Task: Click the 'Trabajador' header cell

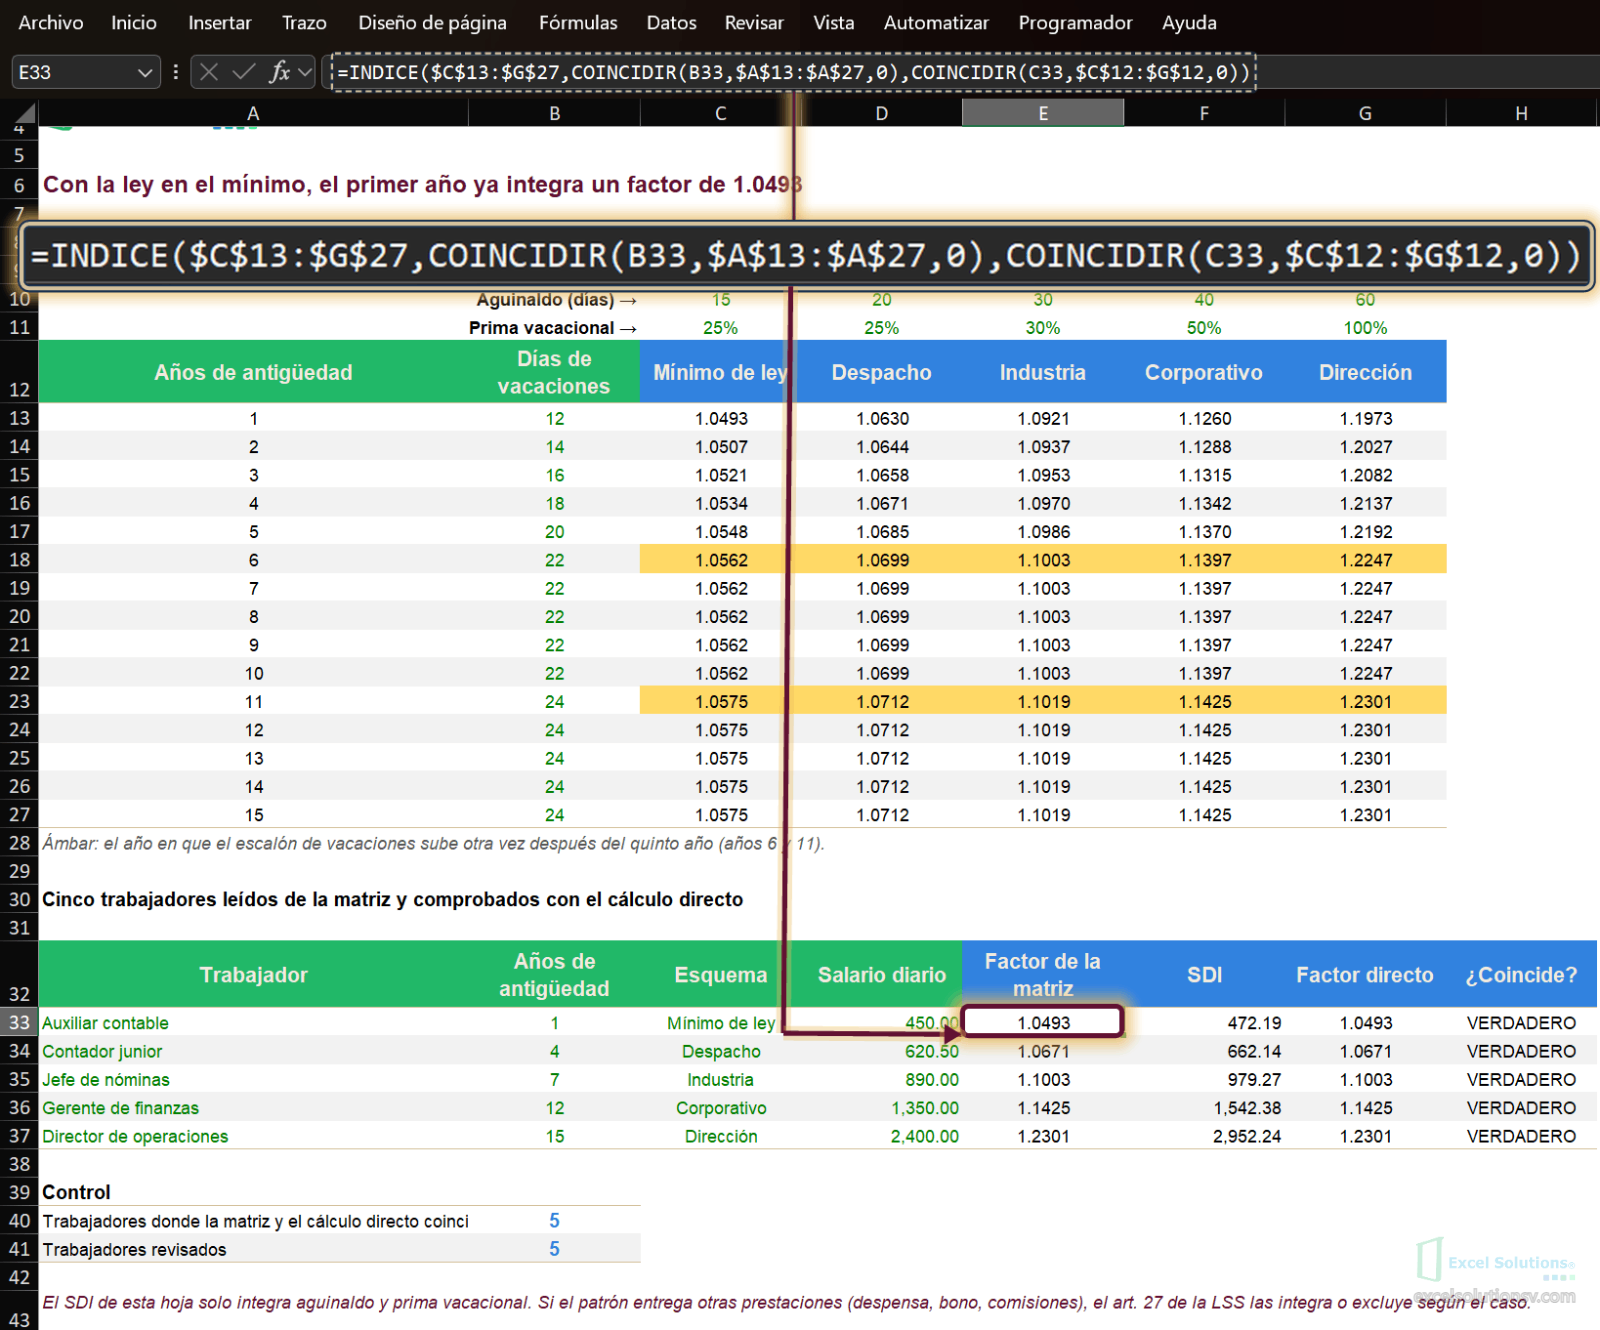Action: point(253,974)
